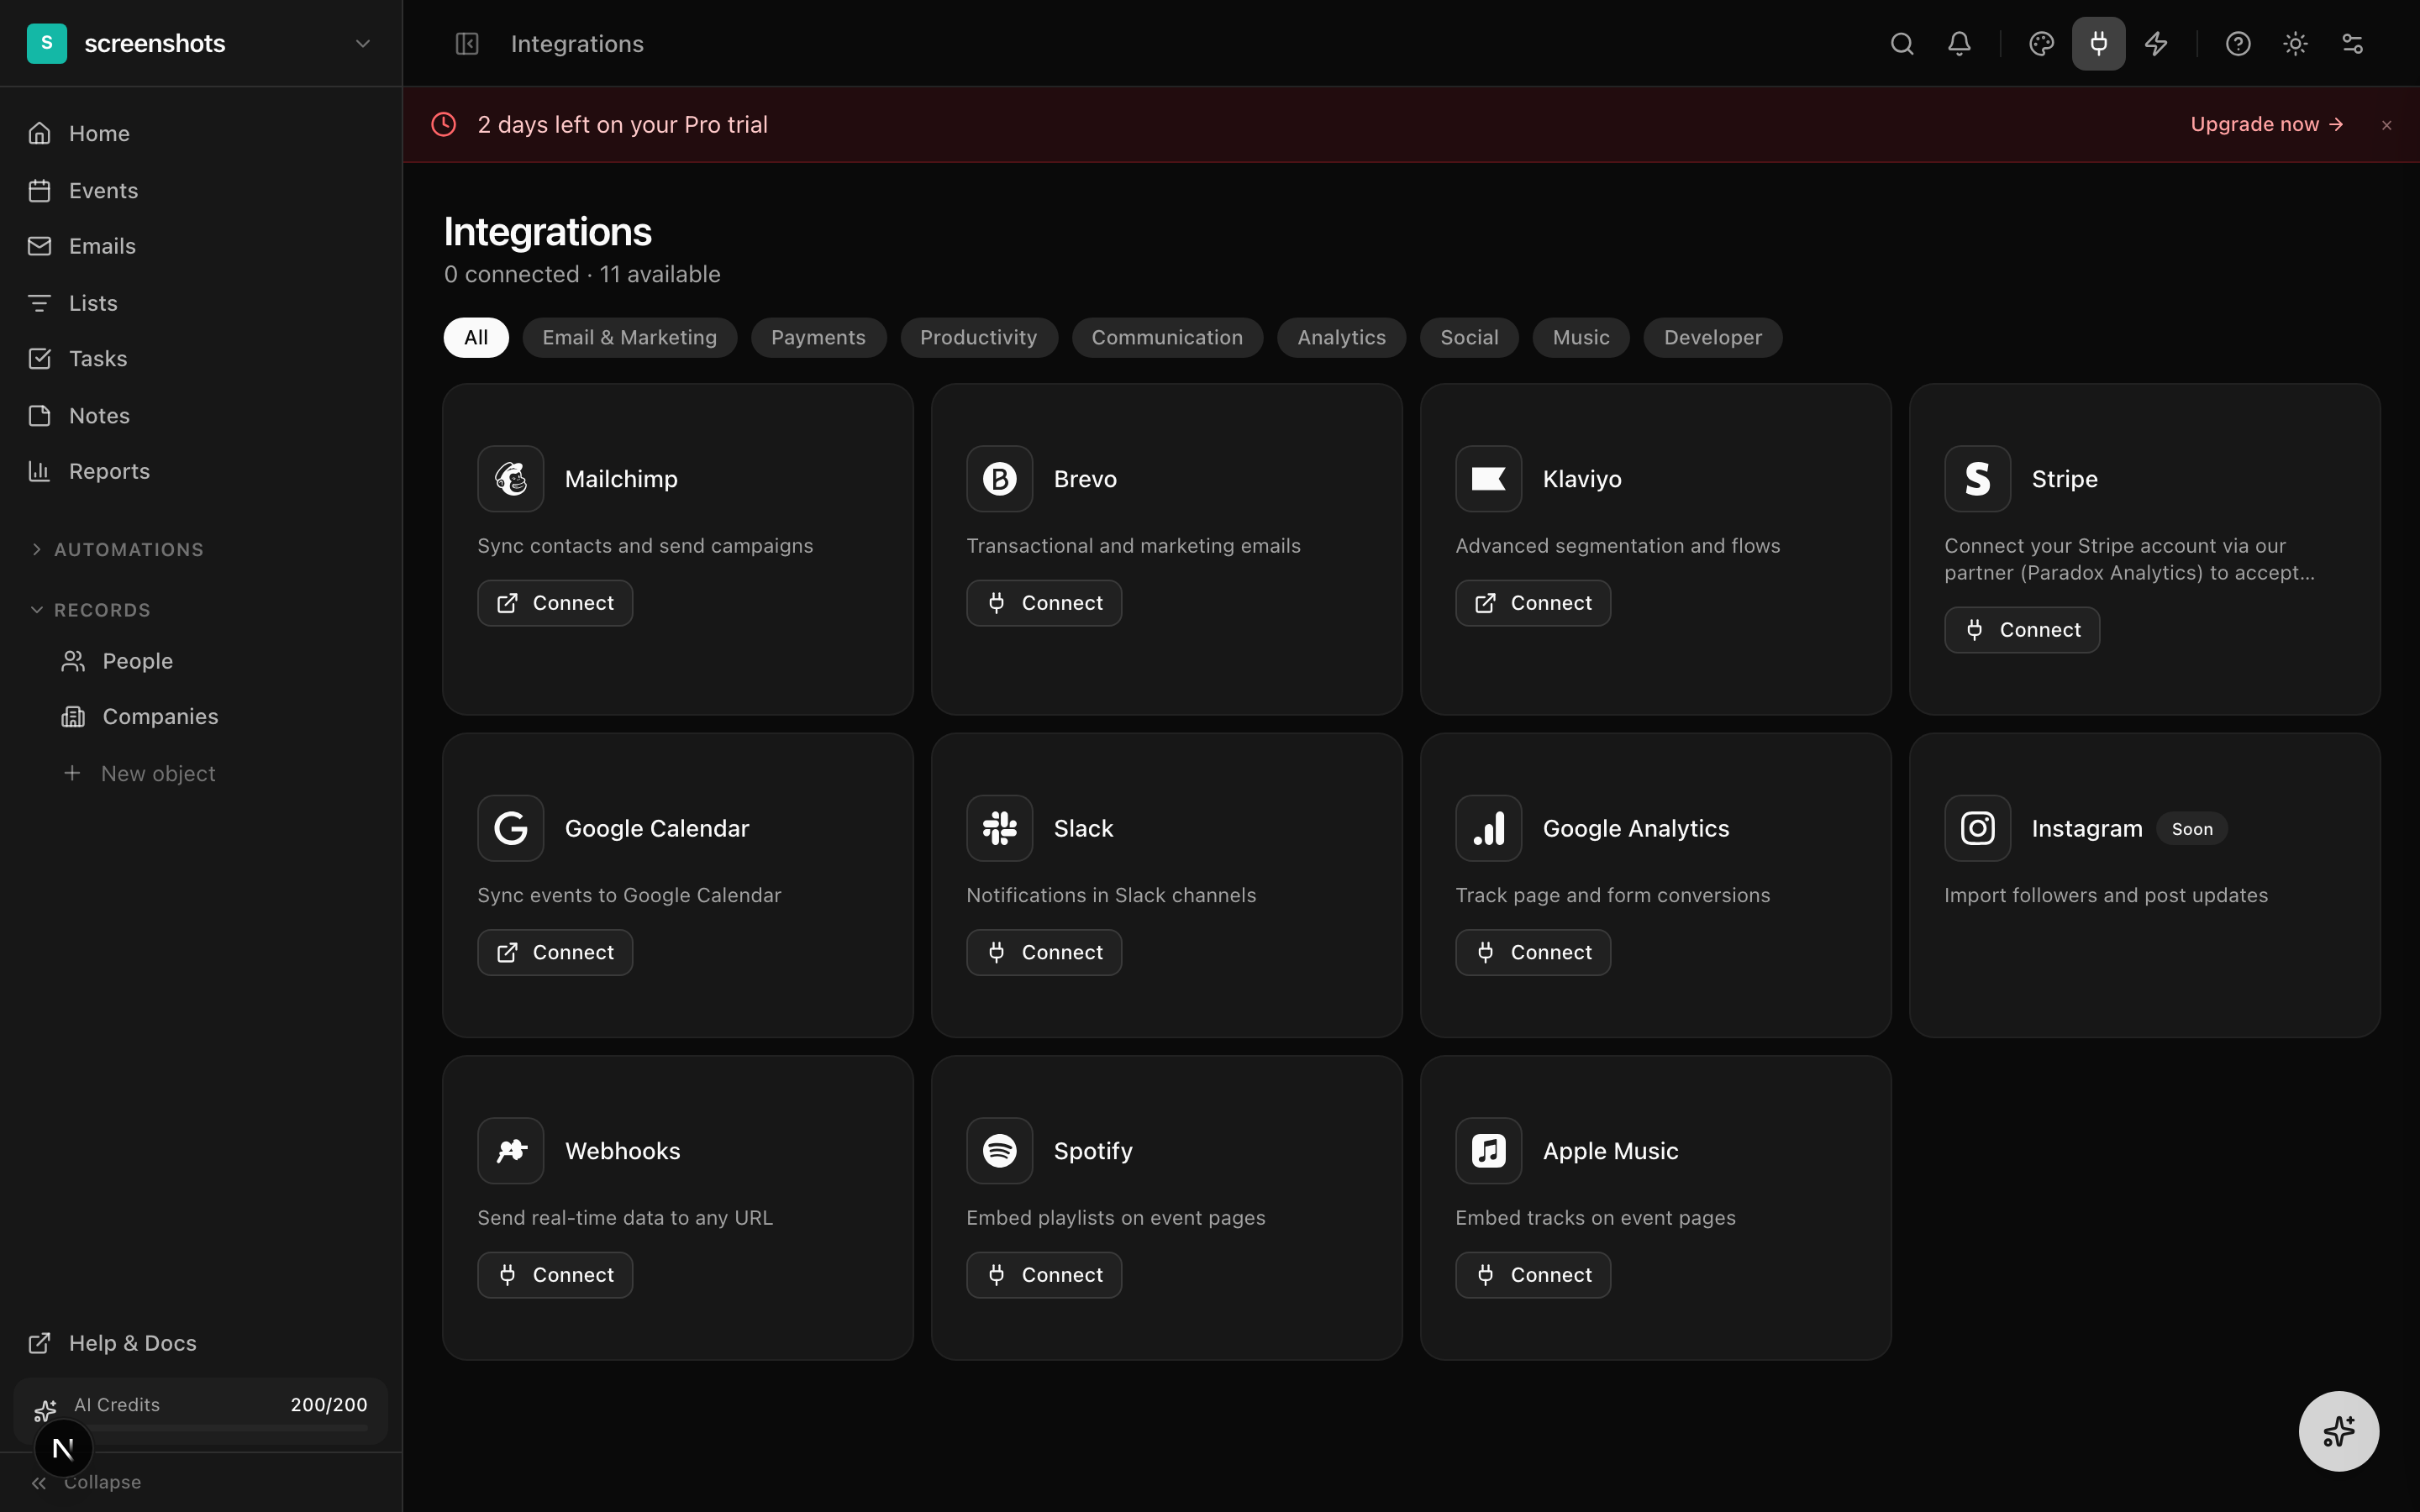Connect Slack integration
The height and width of the screenshot is (1512, 2420).
(x=1044, y=952)
